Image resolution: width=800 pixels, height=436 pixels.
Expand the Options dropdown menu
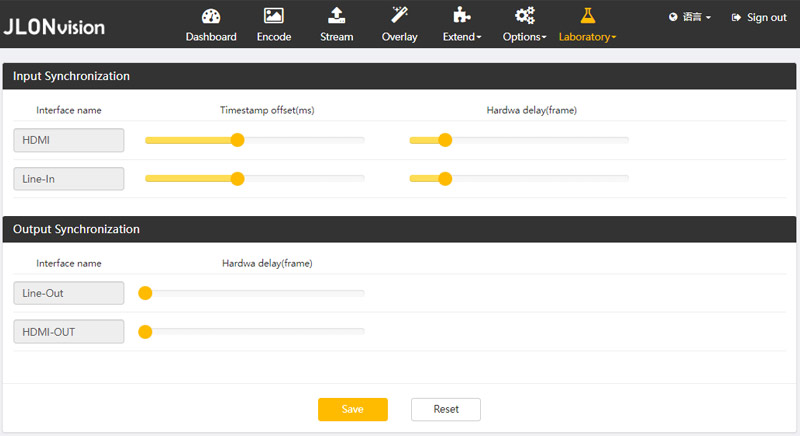click(x=524, y=37)
